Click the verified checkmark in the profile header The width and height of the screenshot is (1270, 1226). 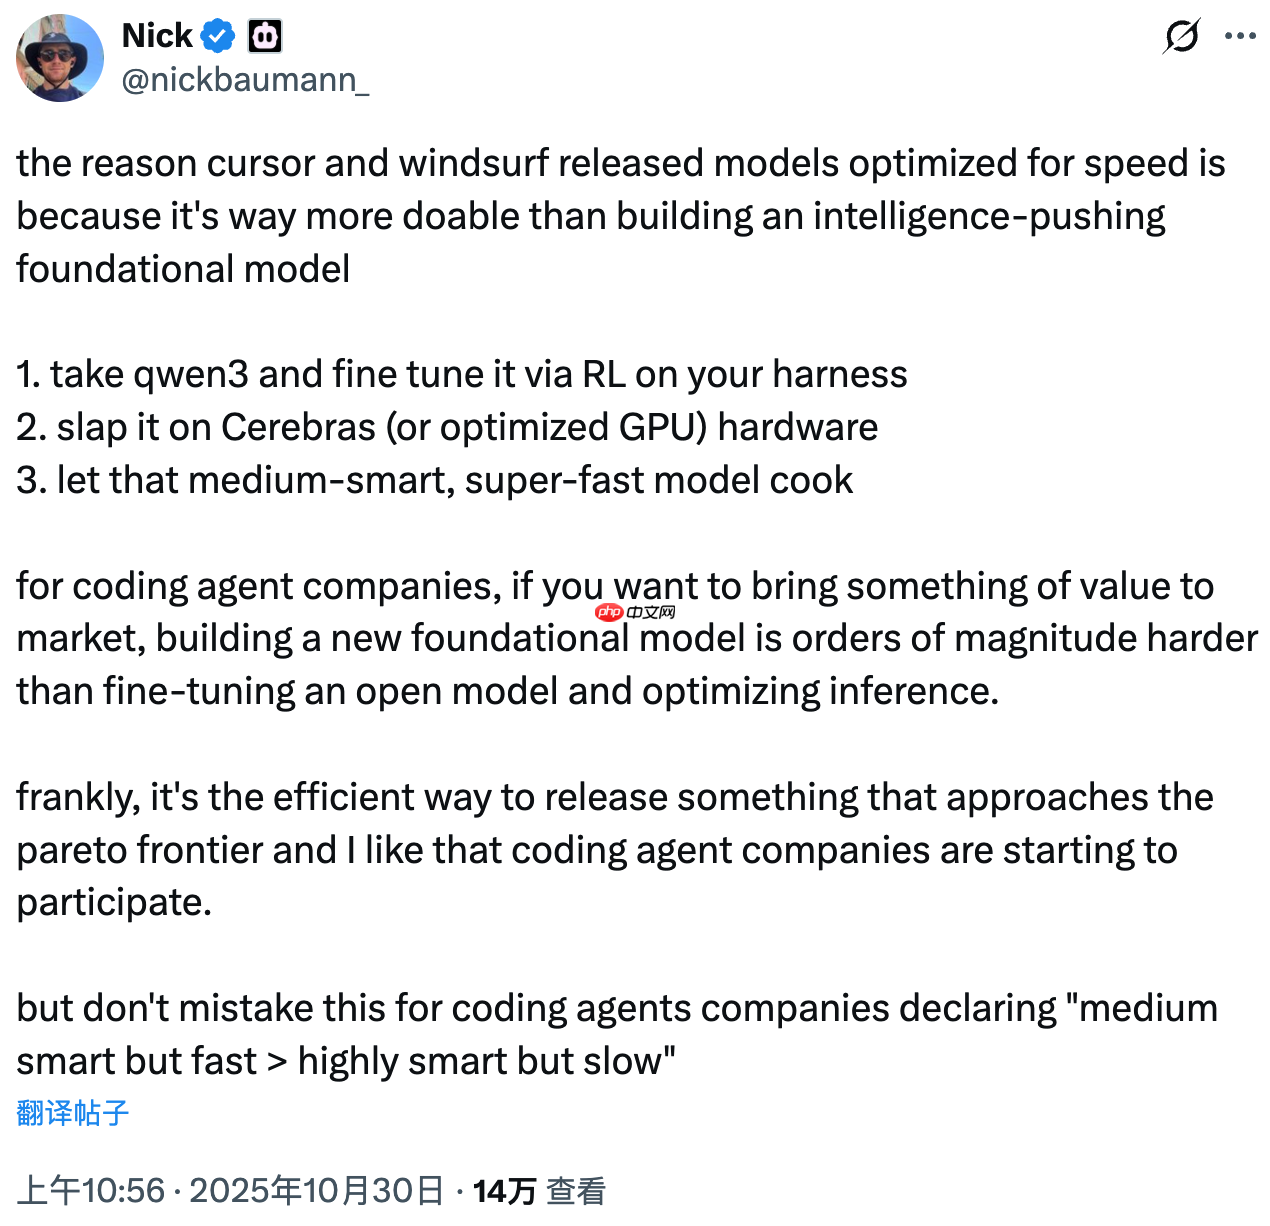pyautogui.click(x=216, y=34)
